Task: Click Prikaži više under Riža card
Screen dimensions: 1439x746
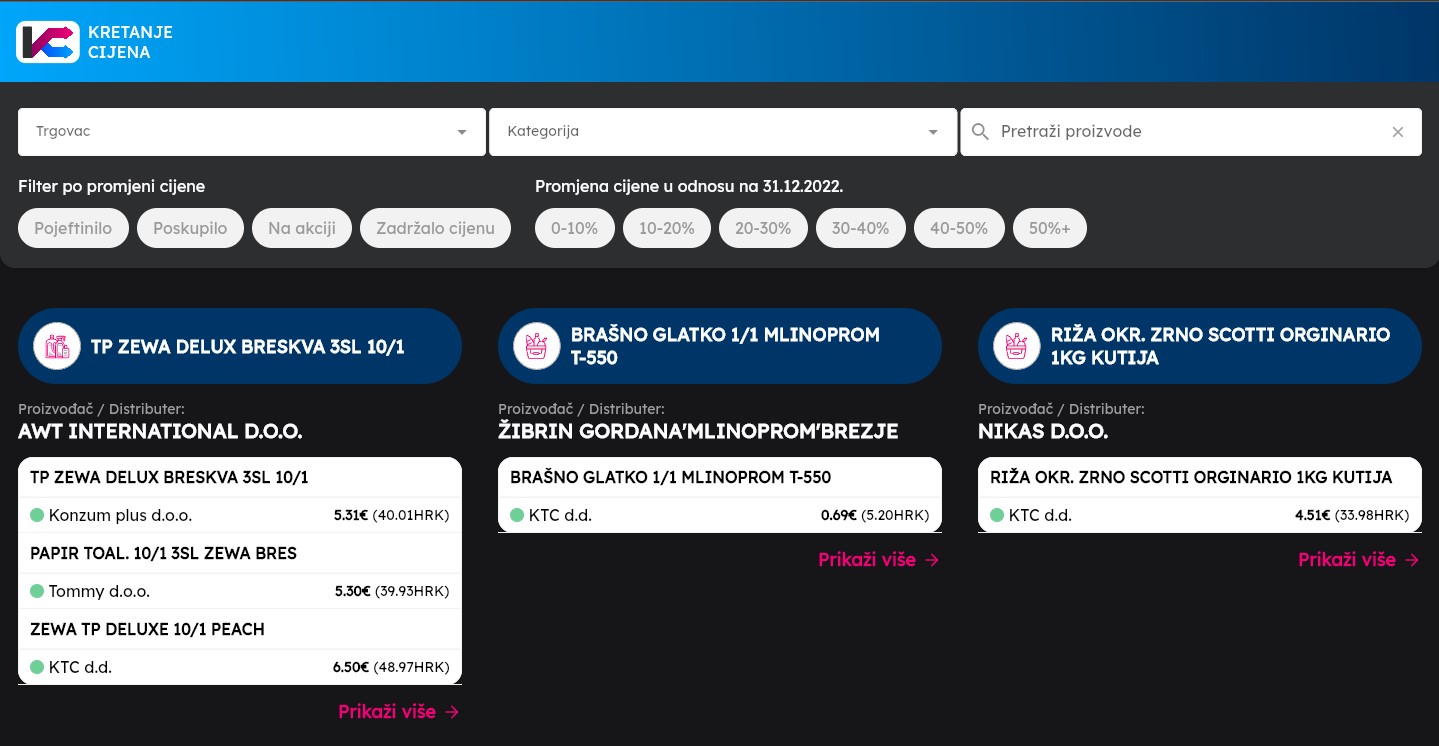Action: point(1358,560)
